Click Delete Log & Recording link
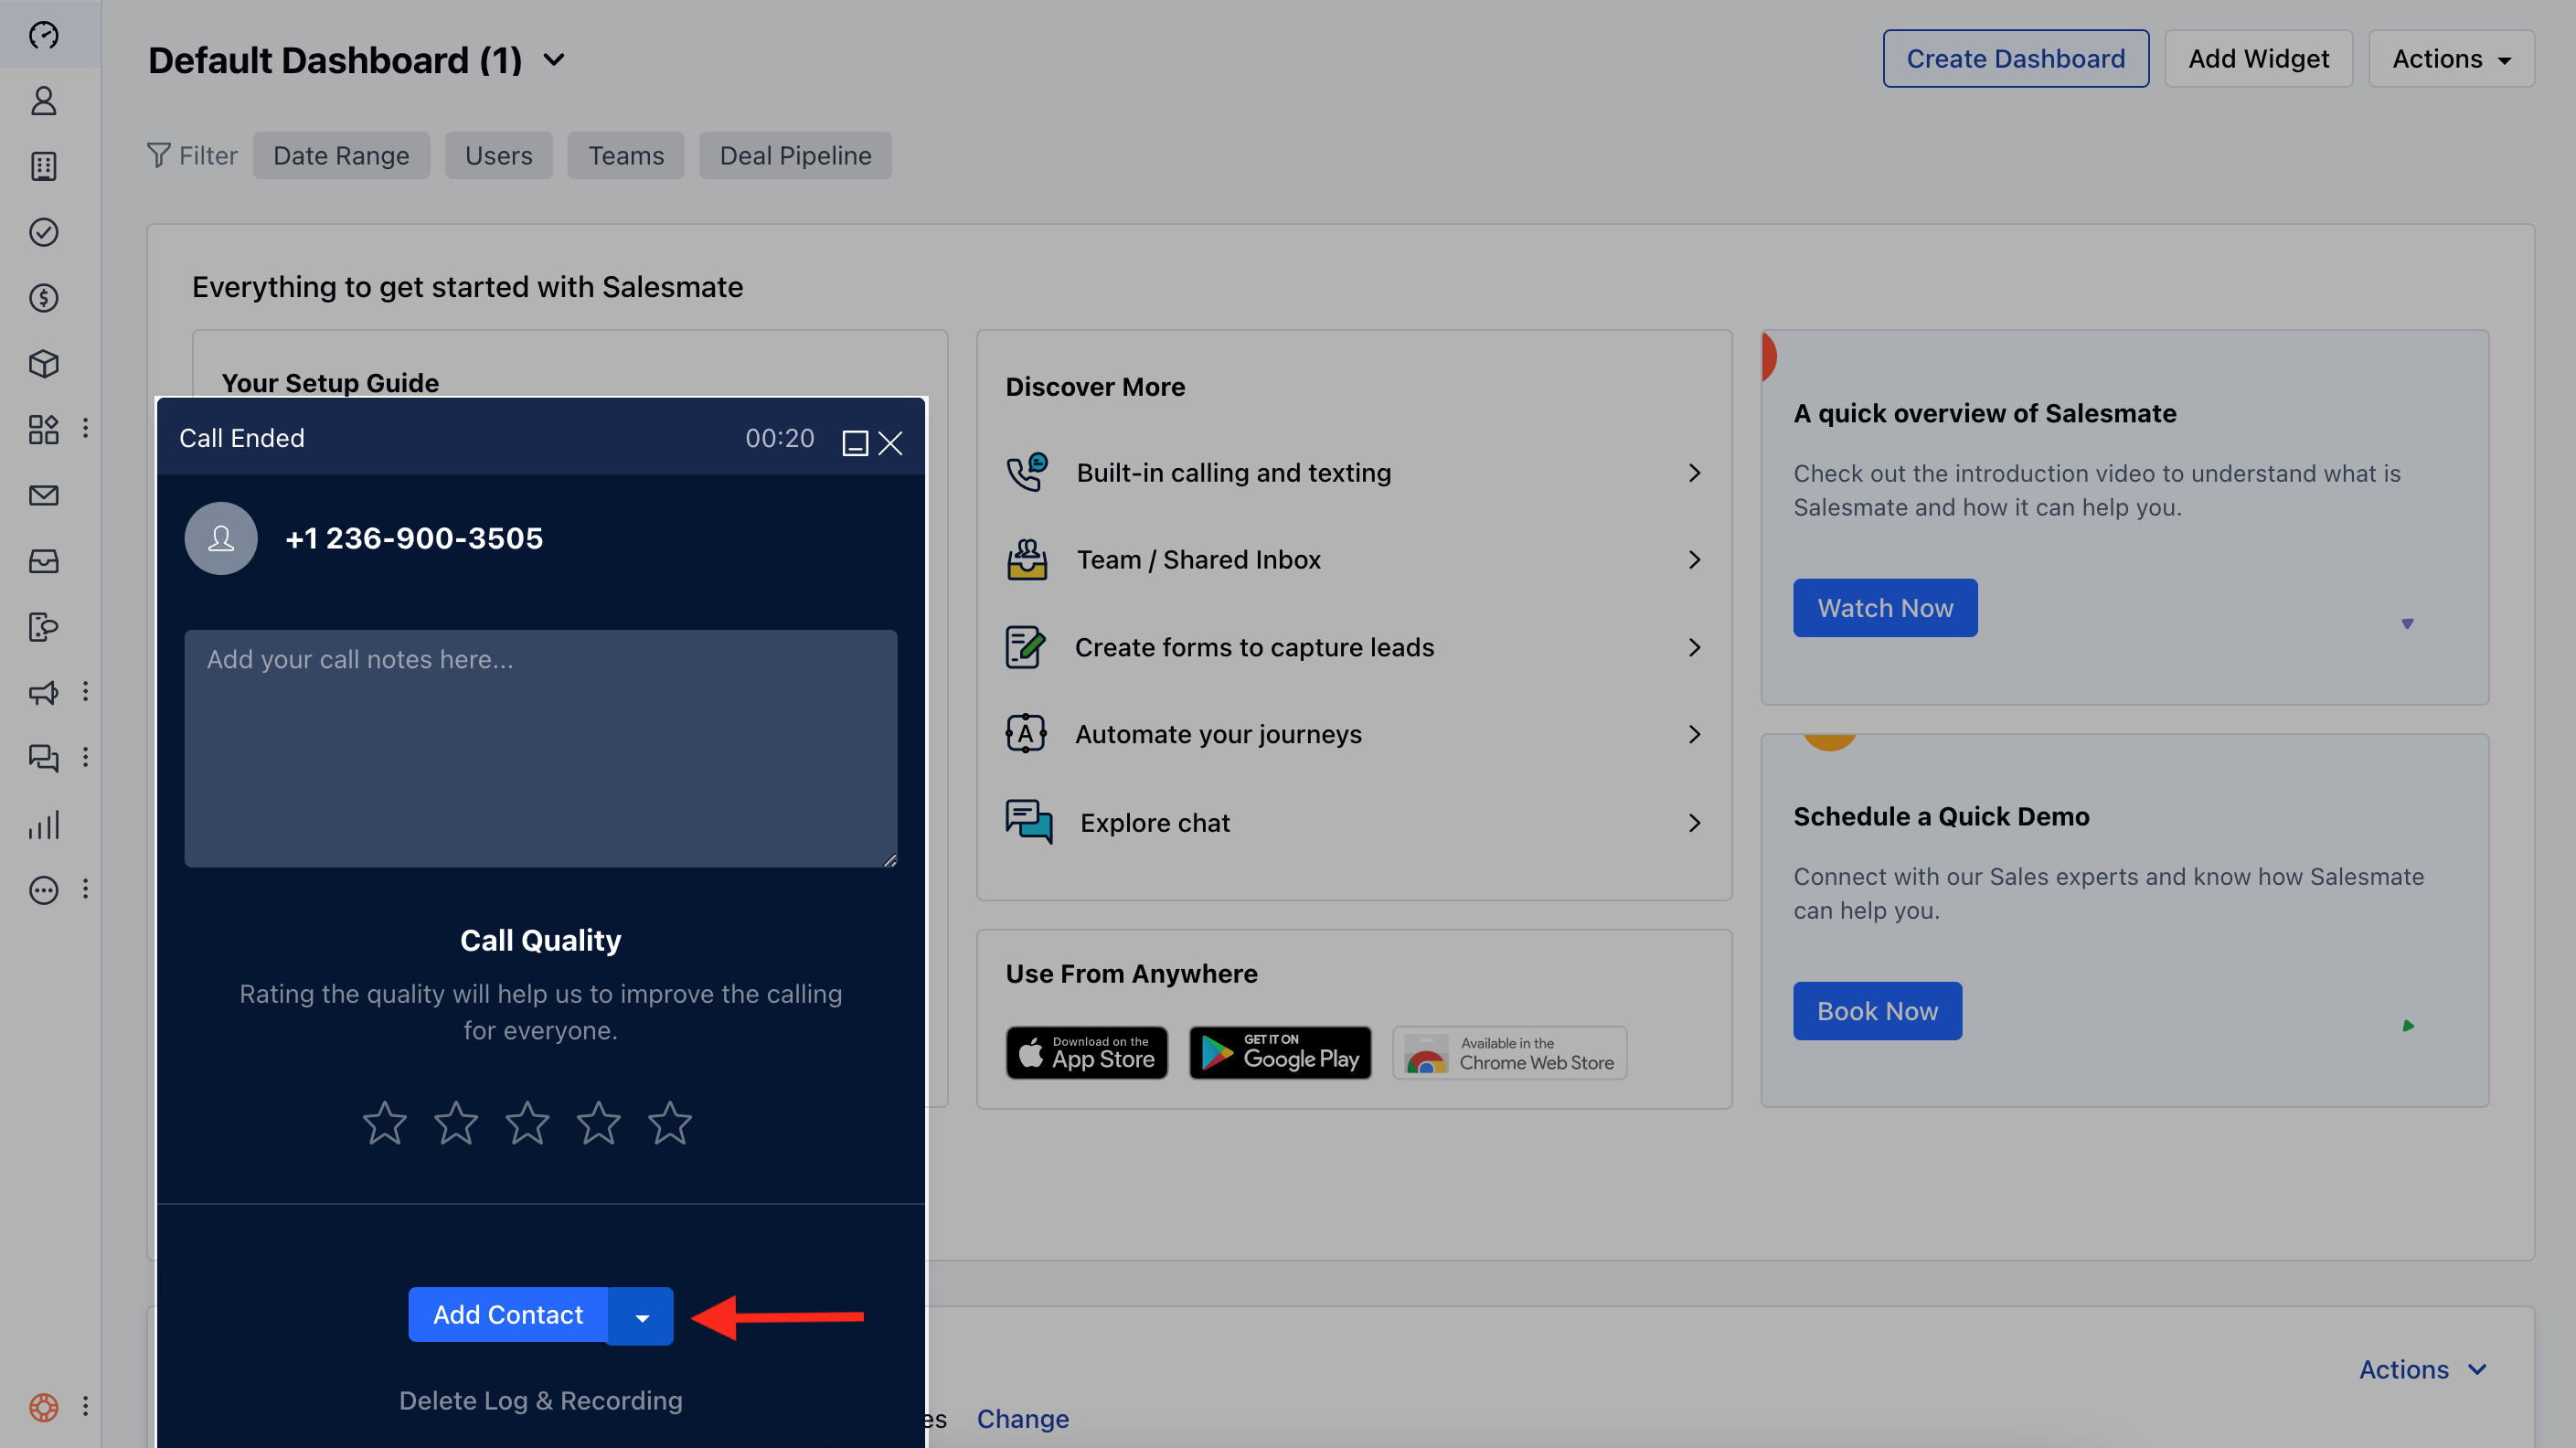The height and width of the screenshot is (1448, 2576). click(540, 1401)
